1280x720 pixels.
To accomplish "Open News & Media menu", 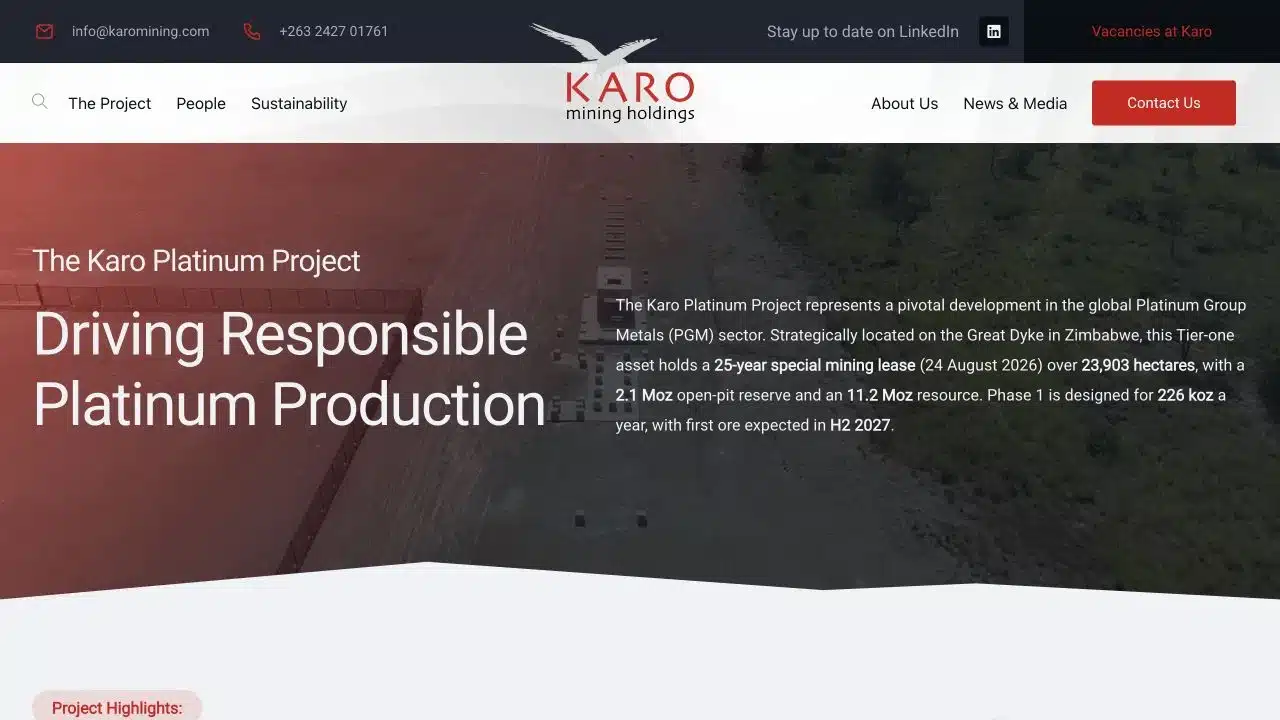I will pos(1015,103).
